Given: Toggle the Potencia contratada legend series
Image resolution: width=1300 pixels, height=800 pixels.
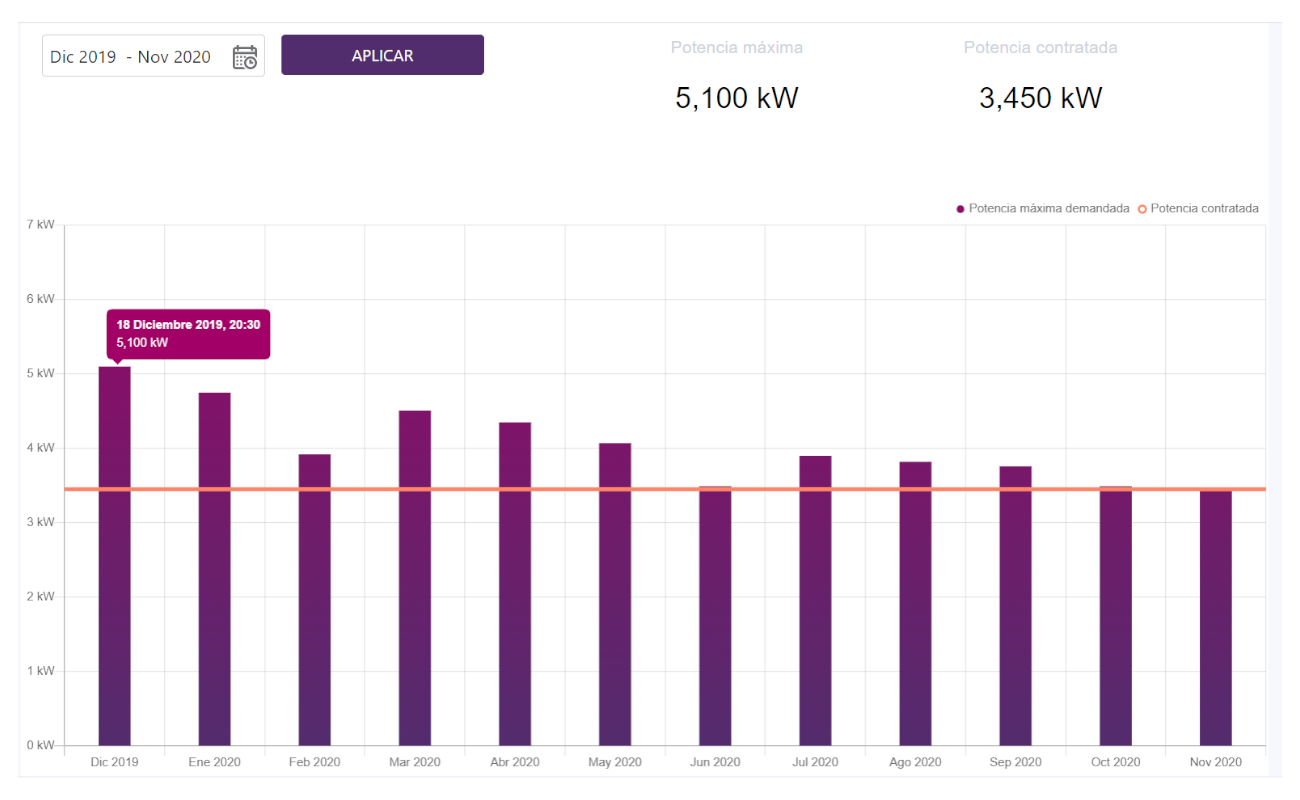Looking at the screenshot, I should (1198, 208).
